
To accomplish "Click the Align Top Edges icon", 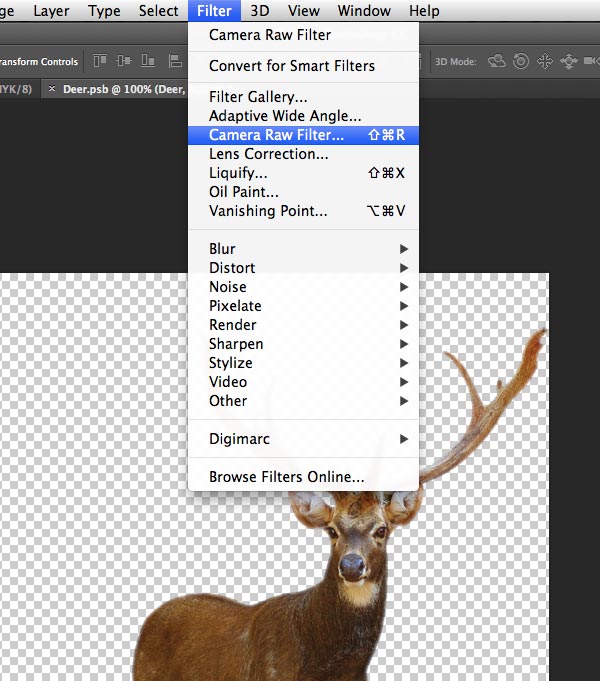I will coord(100,62).
